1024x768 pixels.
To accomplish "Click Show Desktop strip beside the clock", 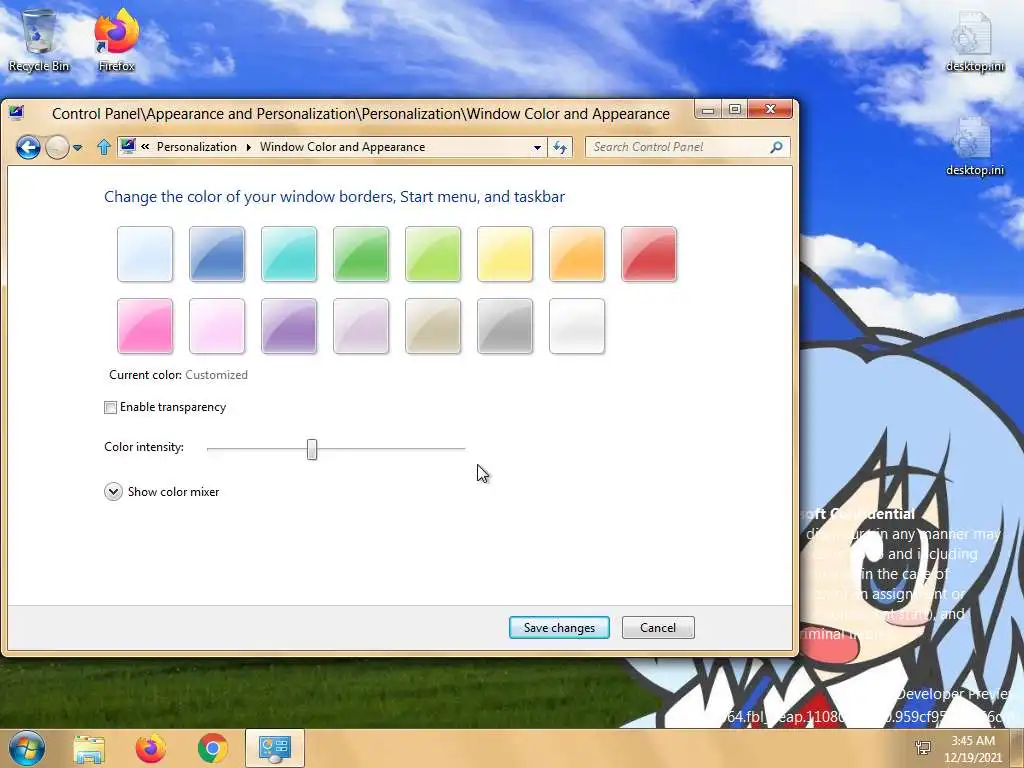I will pos(1017,748).
